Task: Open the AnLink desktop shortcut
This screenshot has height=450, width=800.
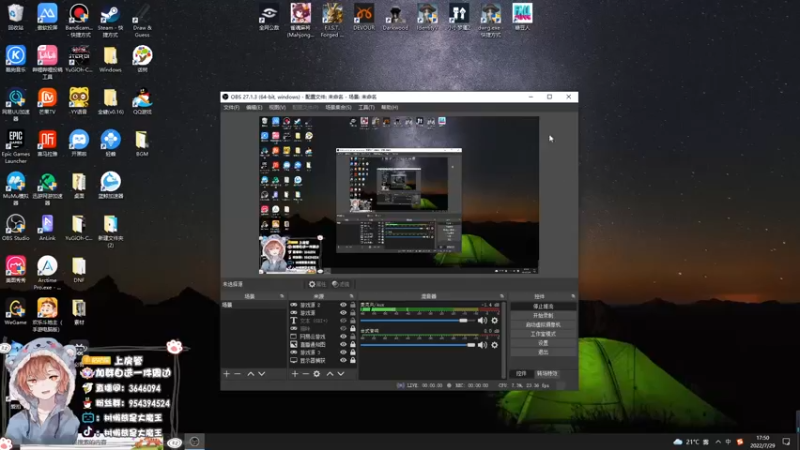Action: pyautogui.click(x=47, y=228)
